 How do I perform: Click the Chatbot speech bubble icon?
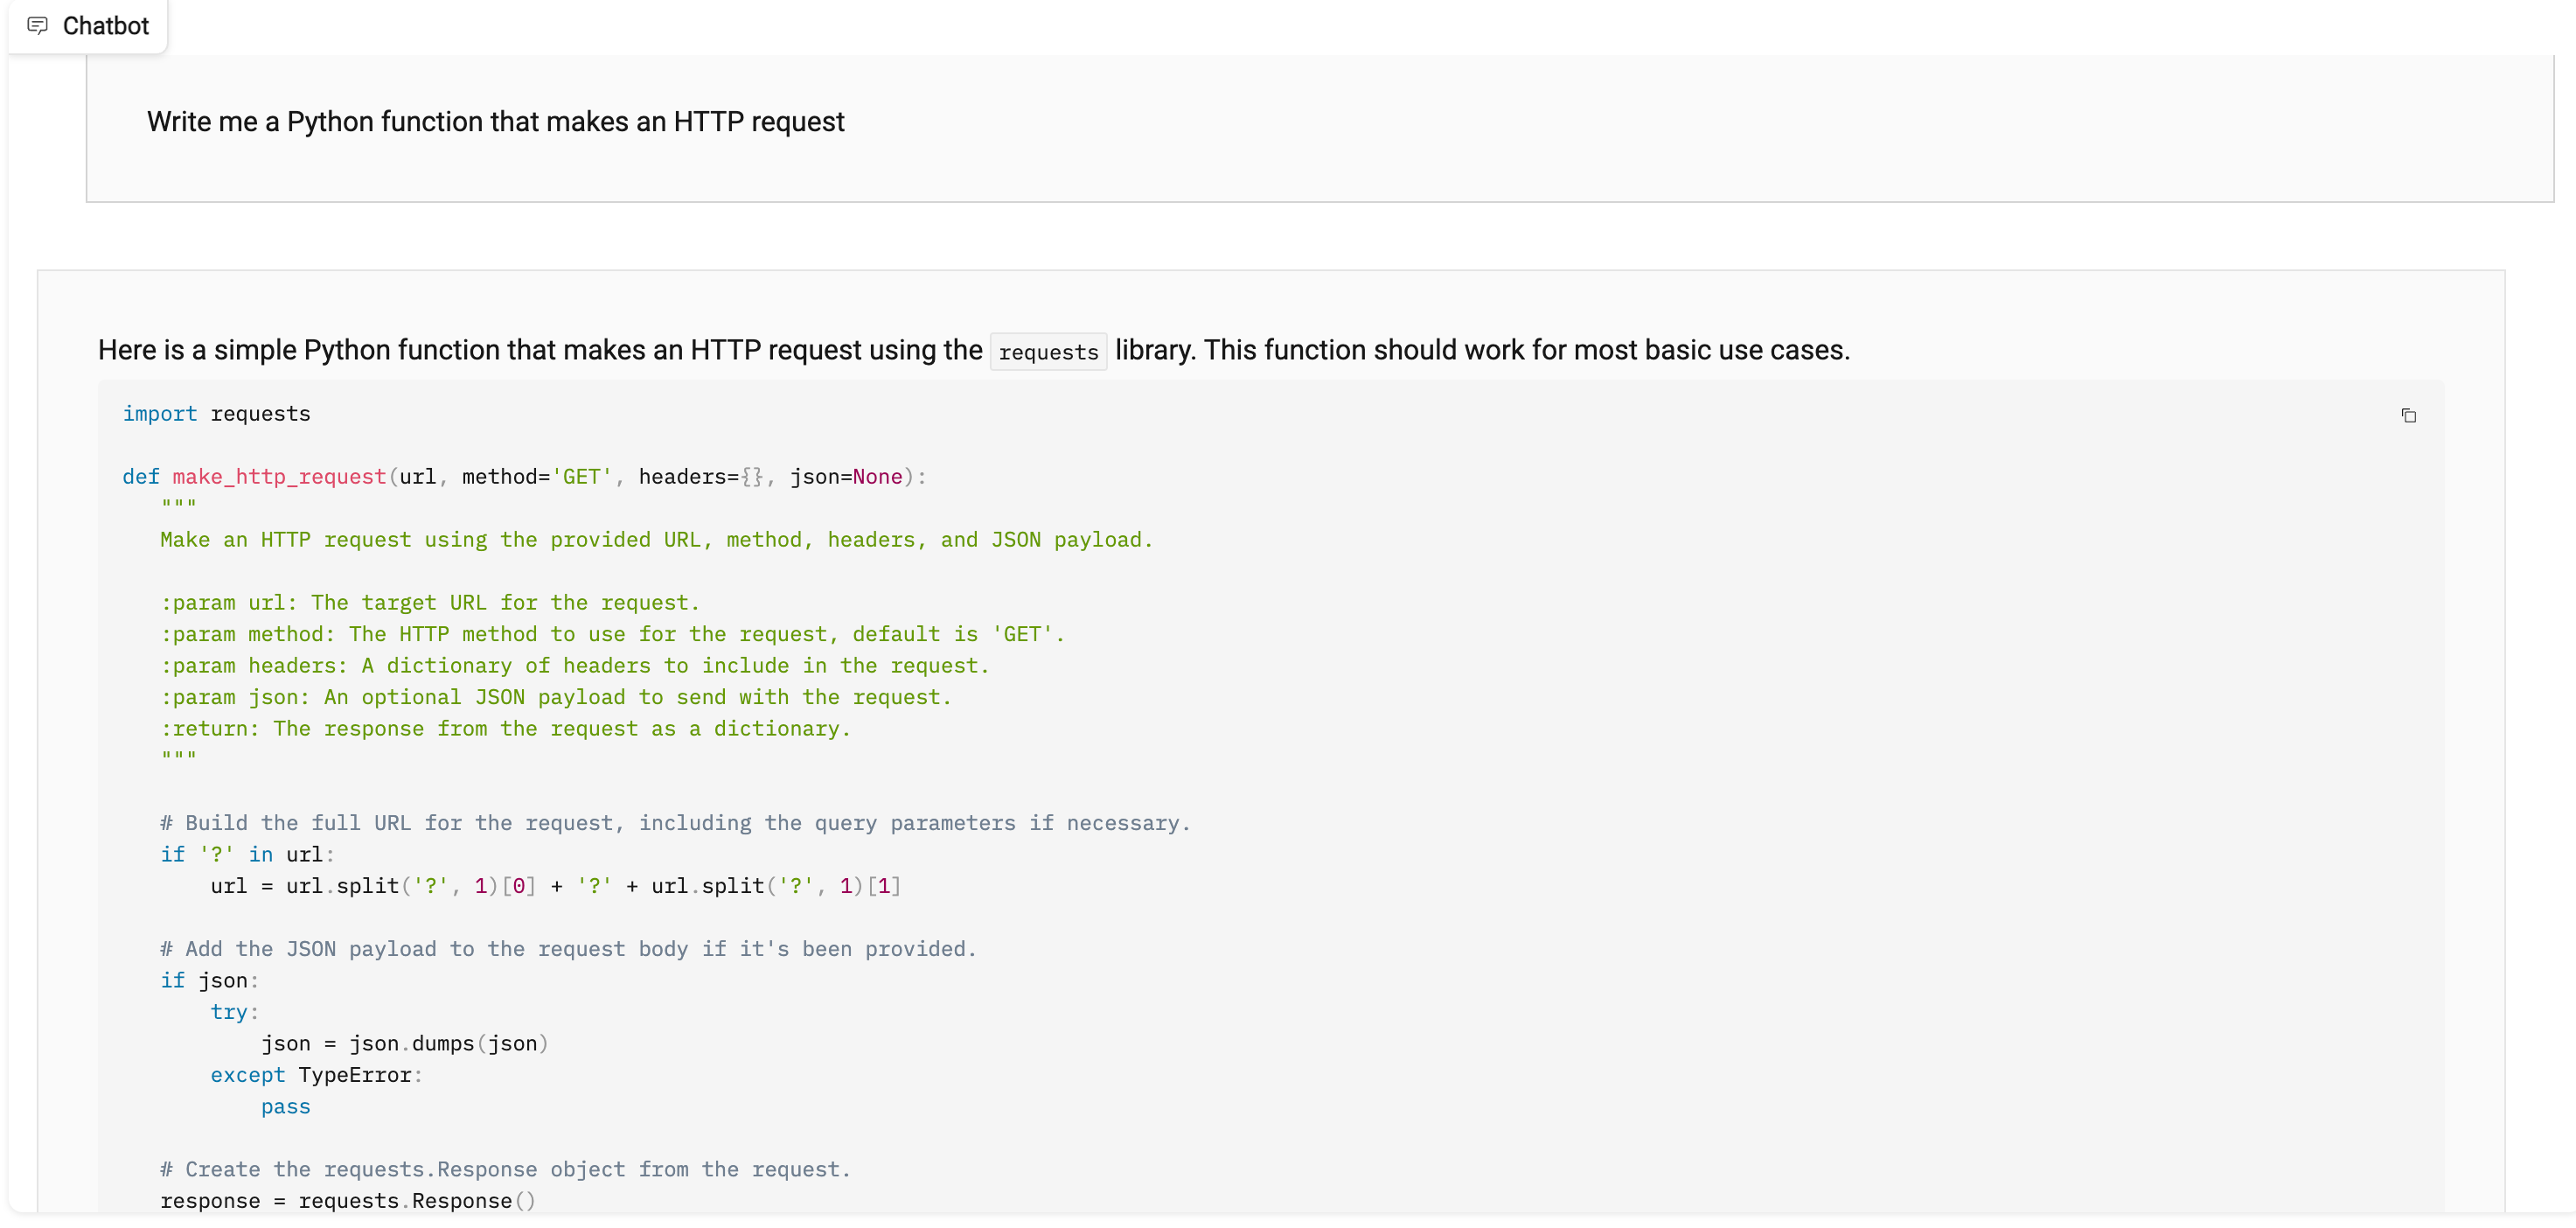click(37, 26)
